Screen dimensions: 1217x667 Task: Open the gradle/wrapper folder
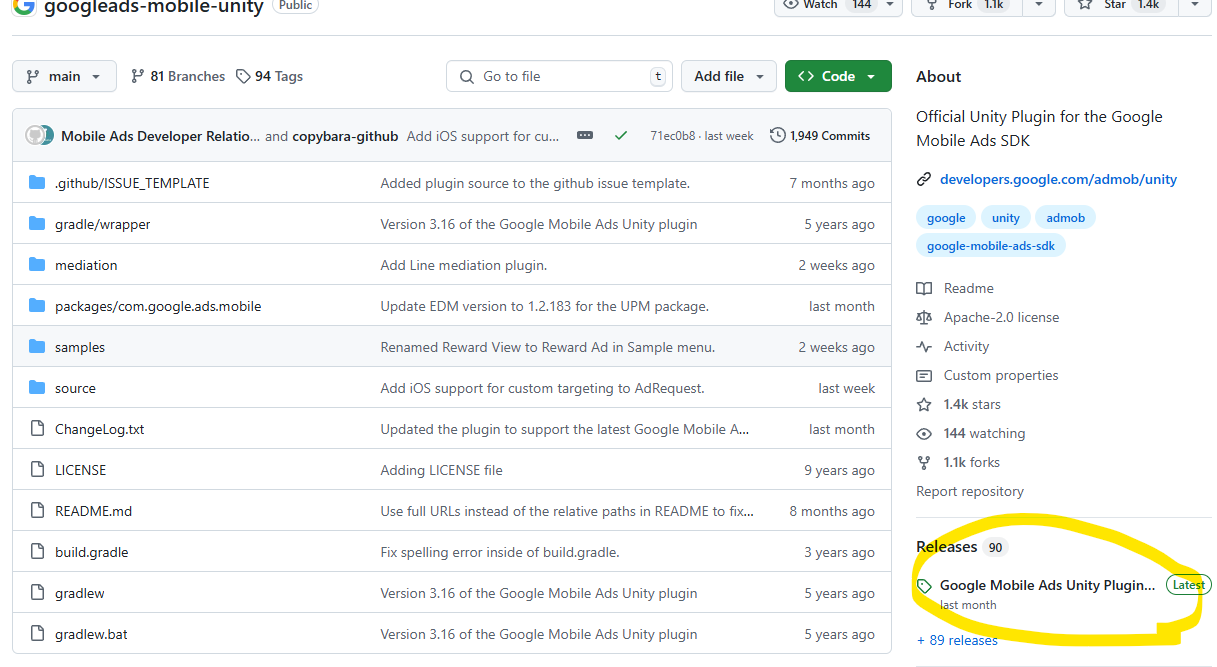pos(103,224)
